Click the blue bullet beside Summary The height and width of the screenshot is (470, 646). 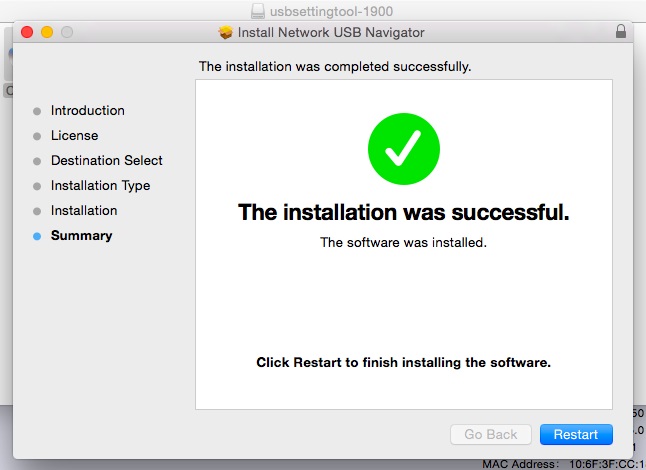coord(37,236)
